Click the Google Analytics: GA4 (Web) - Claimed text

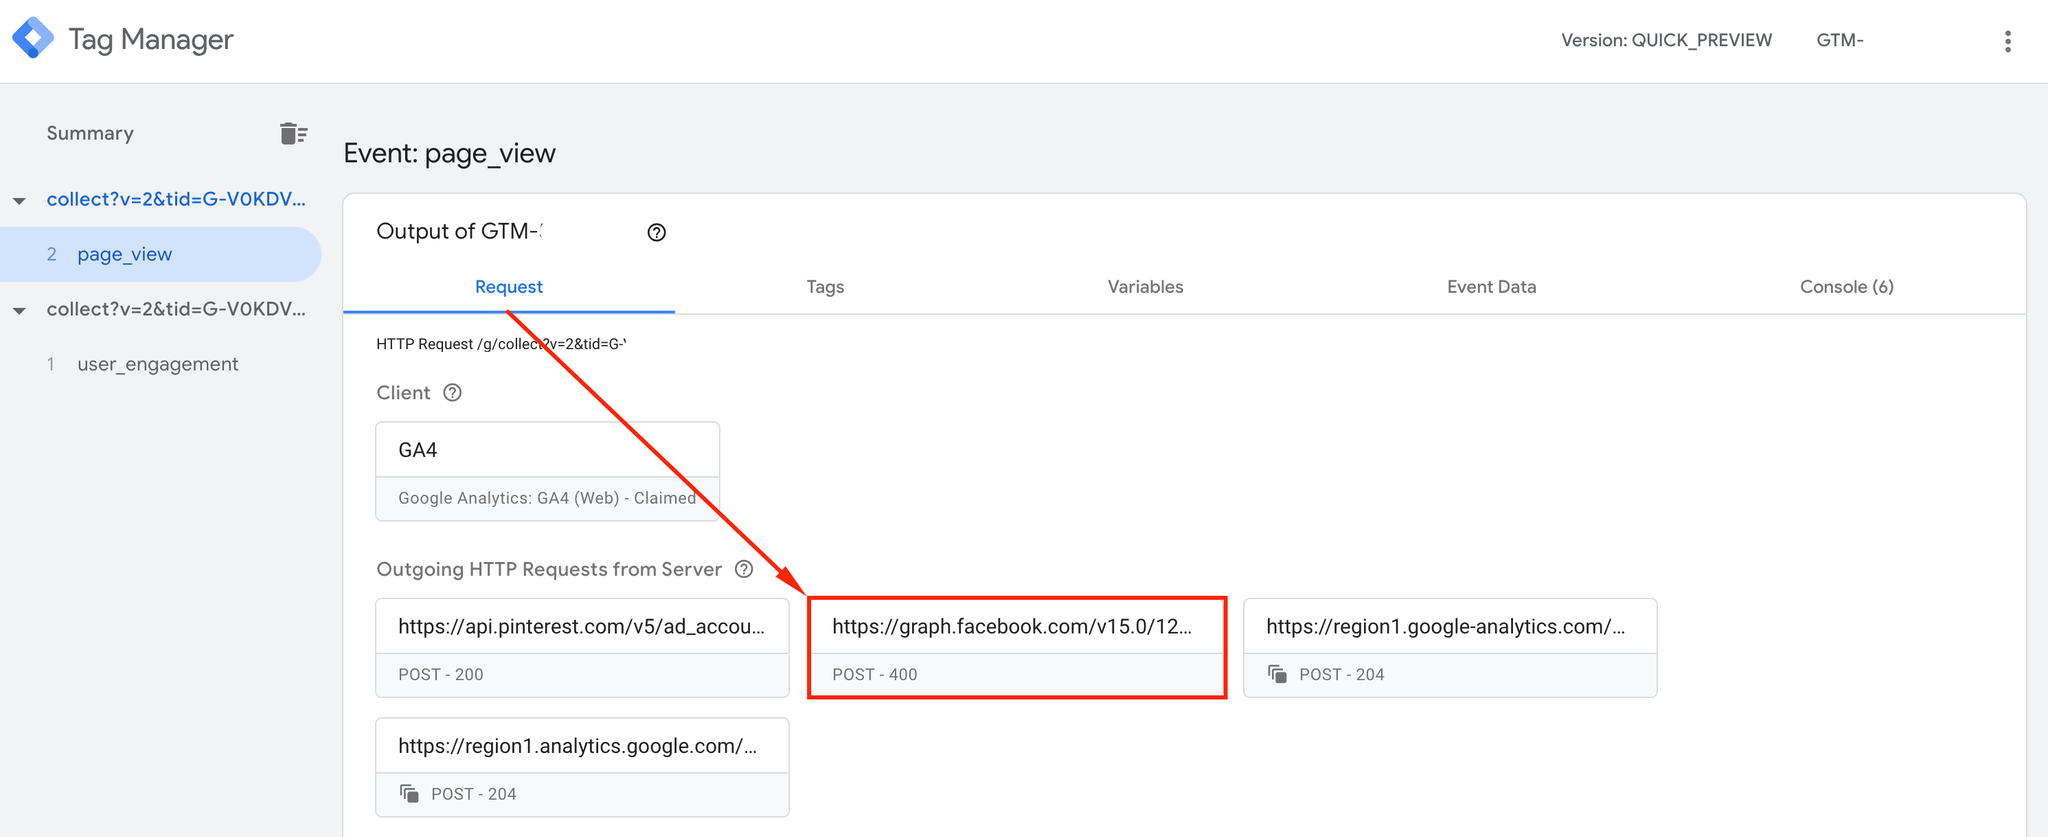[x=547, y=498]
